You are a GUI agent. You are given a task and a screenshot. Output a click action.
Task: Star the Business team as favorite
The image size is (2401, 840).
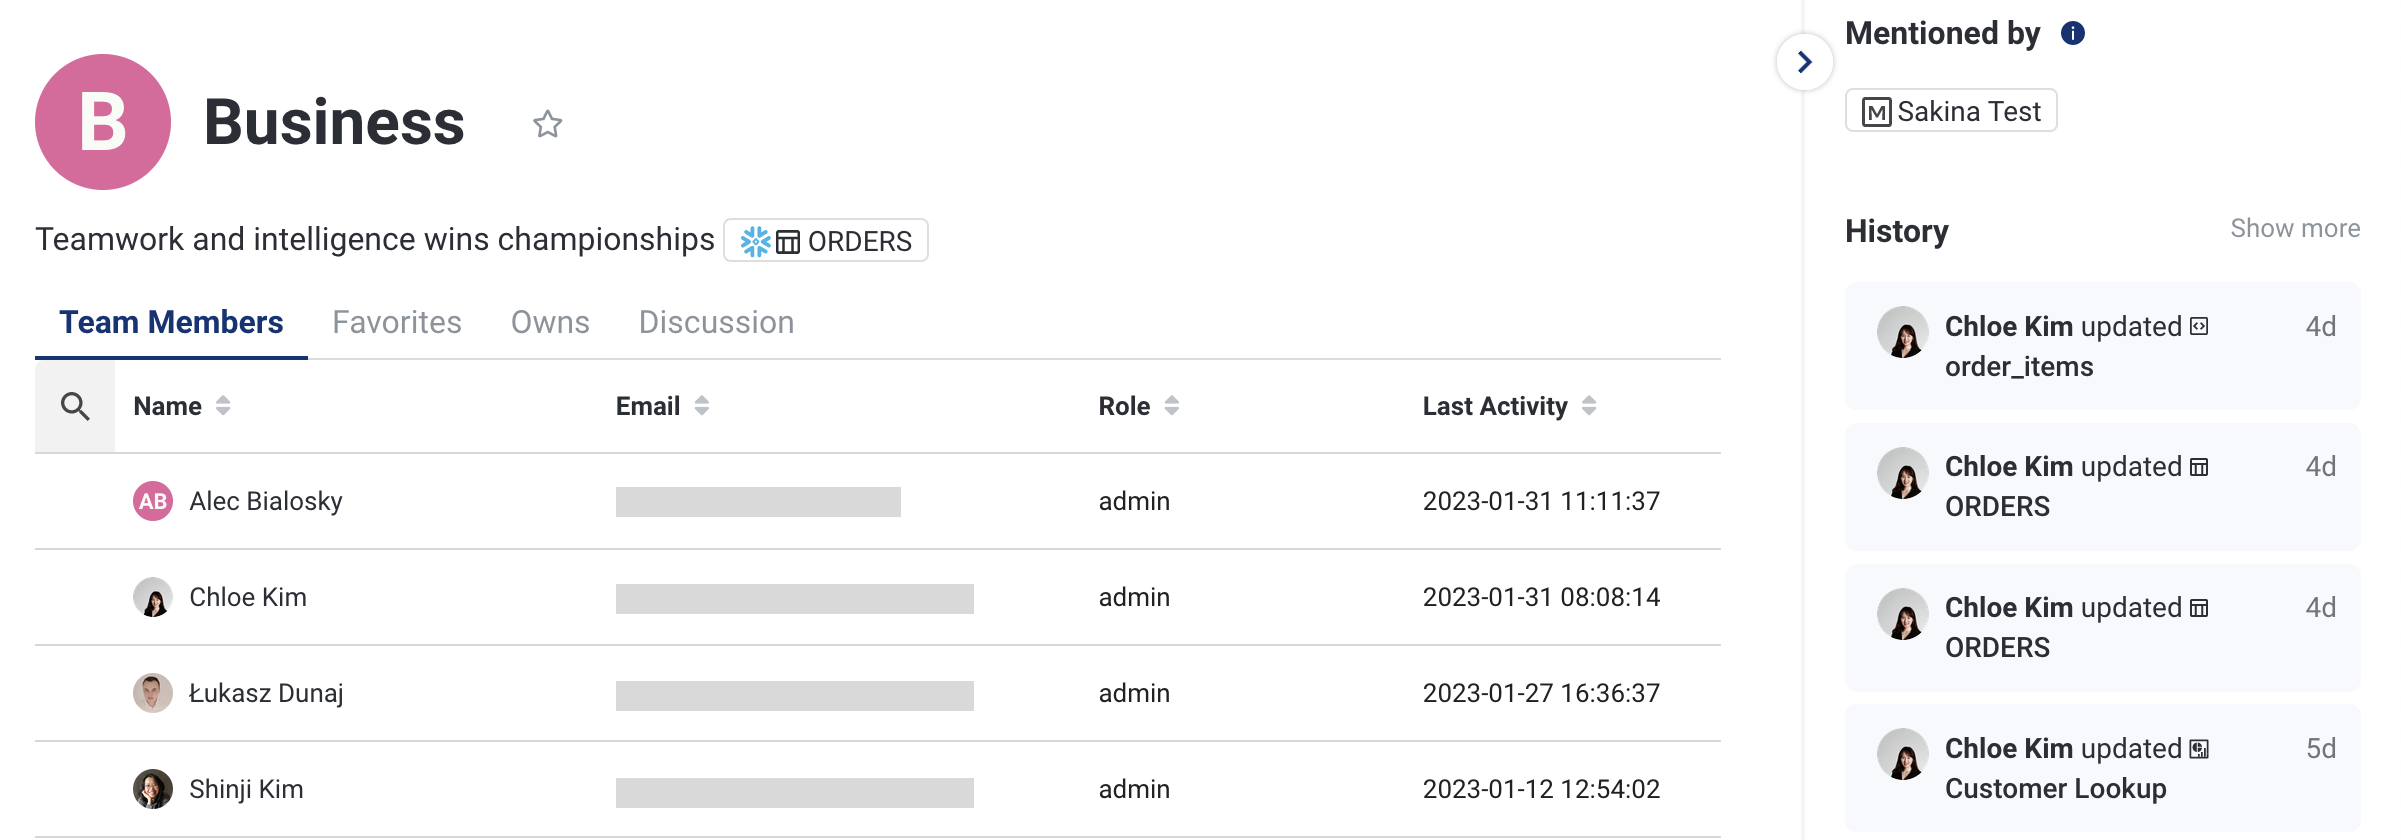pyautogui.click(x=547, y=124)
